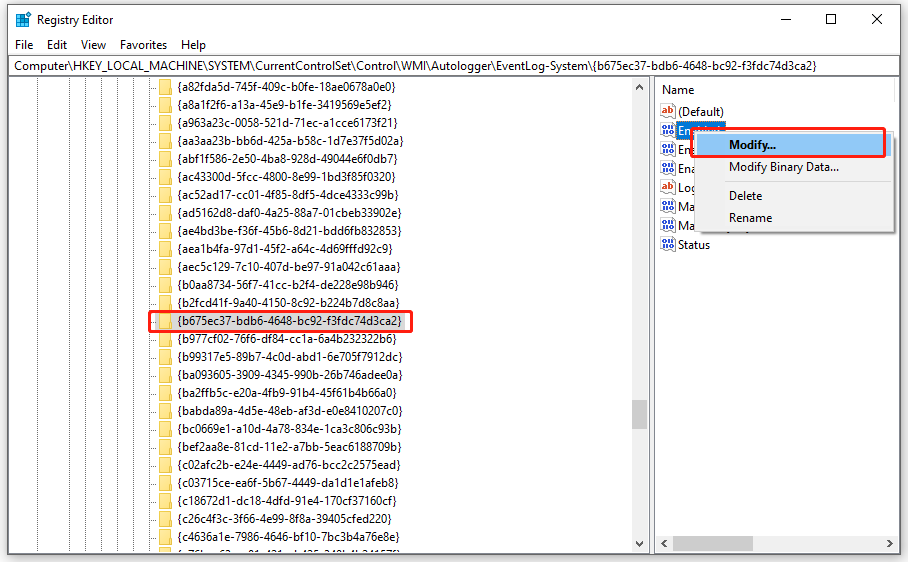Maximize the Registry Editor window
Viewport: 908px width, 562px height.
tap(831, 20)
